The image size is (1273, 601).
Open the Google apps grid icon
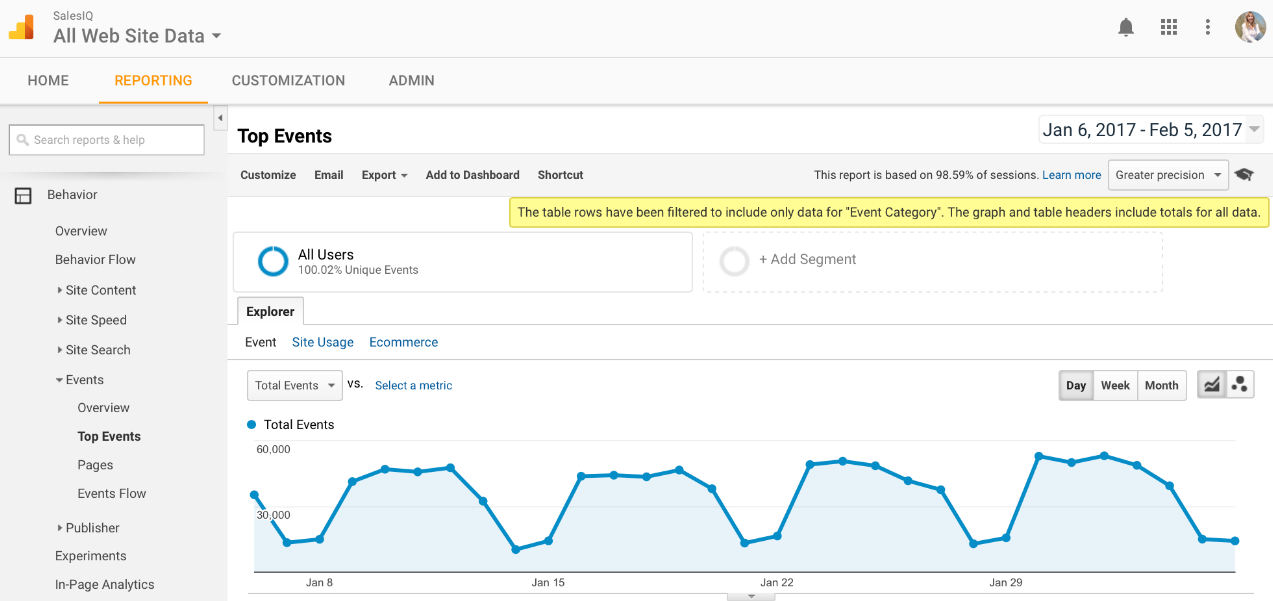[1168, 27]
